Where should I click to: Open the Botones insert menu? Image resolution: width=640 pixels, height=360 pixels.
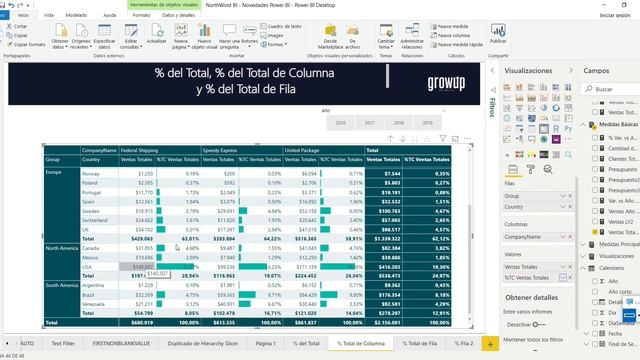[249, 36]
